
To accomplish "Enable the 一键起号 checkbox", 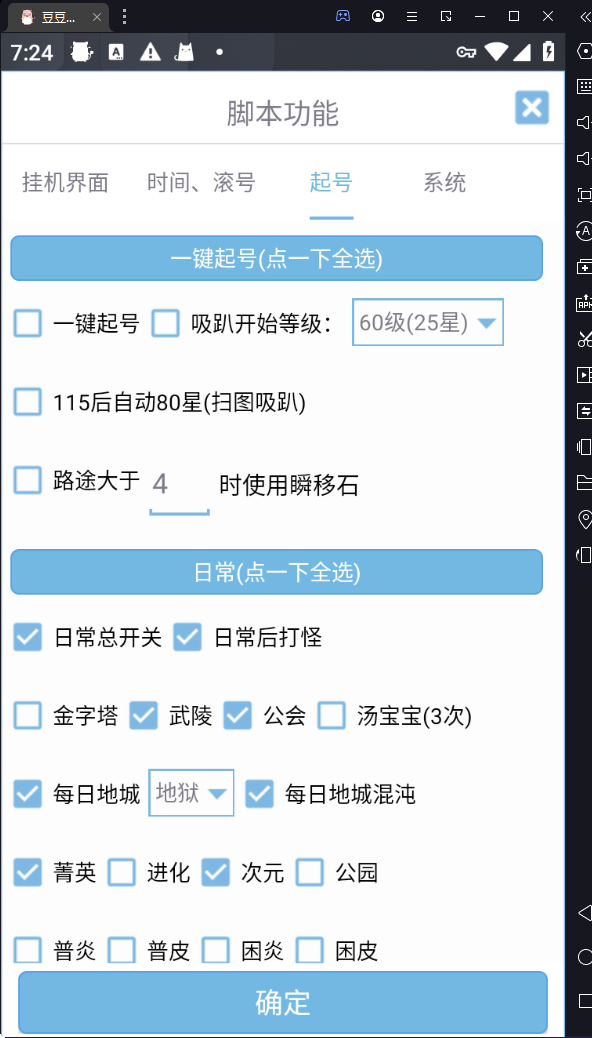I will (x=28, y=324).
